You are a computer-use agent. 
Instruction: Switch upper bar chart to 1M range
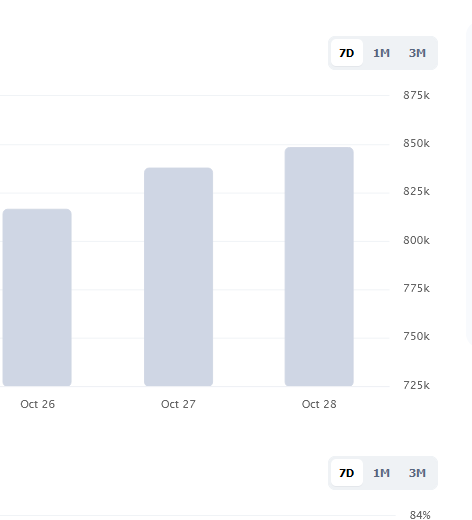pyautogui.click(x=381, y=53)
